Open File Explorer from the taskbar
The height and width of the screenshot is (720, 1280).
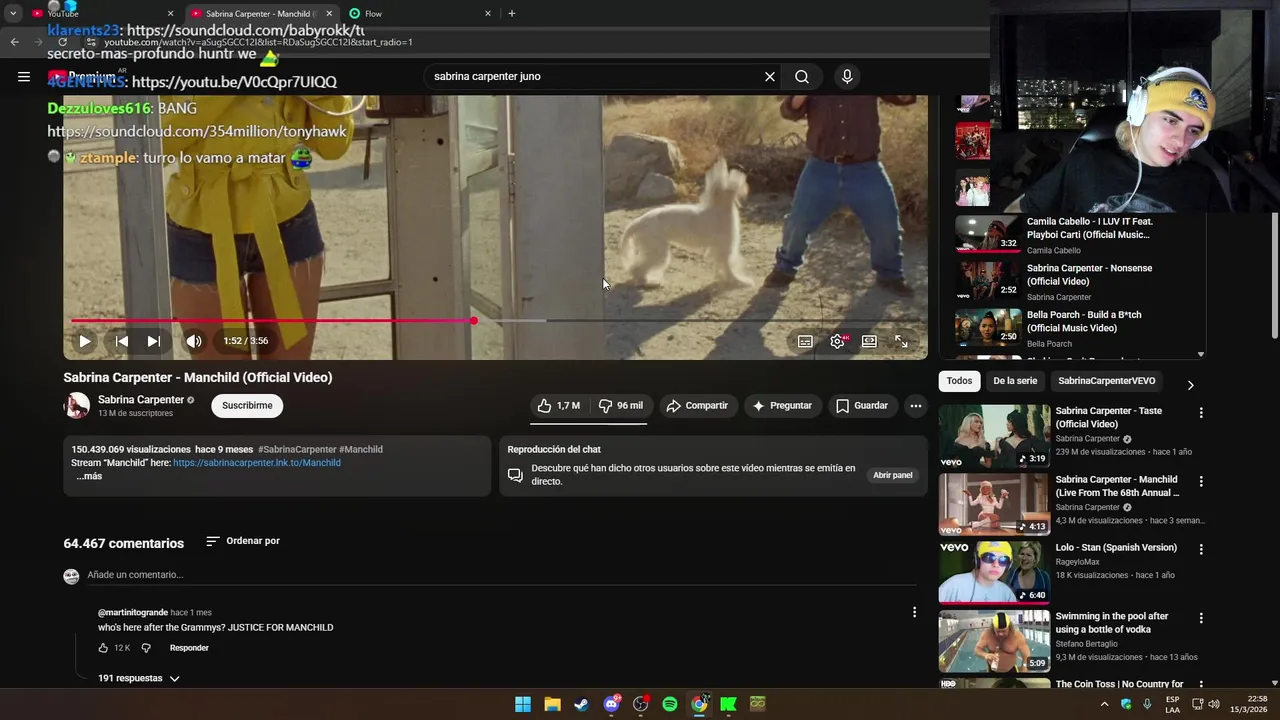tap(552, 704)
